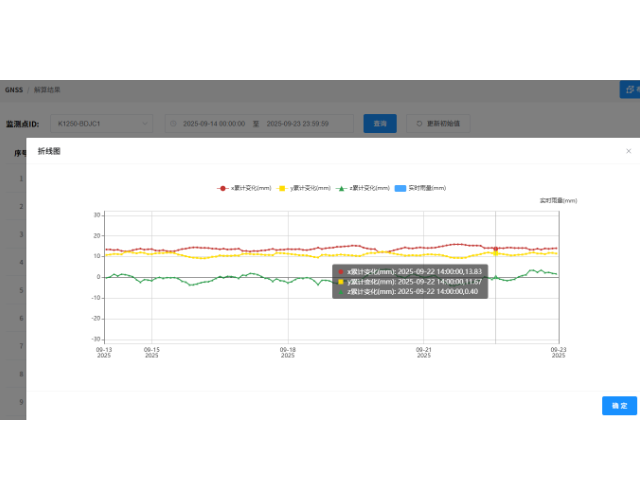640x480 pixels.
Task: Click highlighted yellow data point on y series
Action: pos(496,253)
